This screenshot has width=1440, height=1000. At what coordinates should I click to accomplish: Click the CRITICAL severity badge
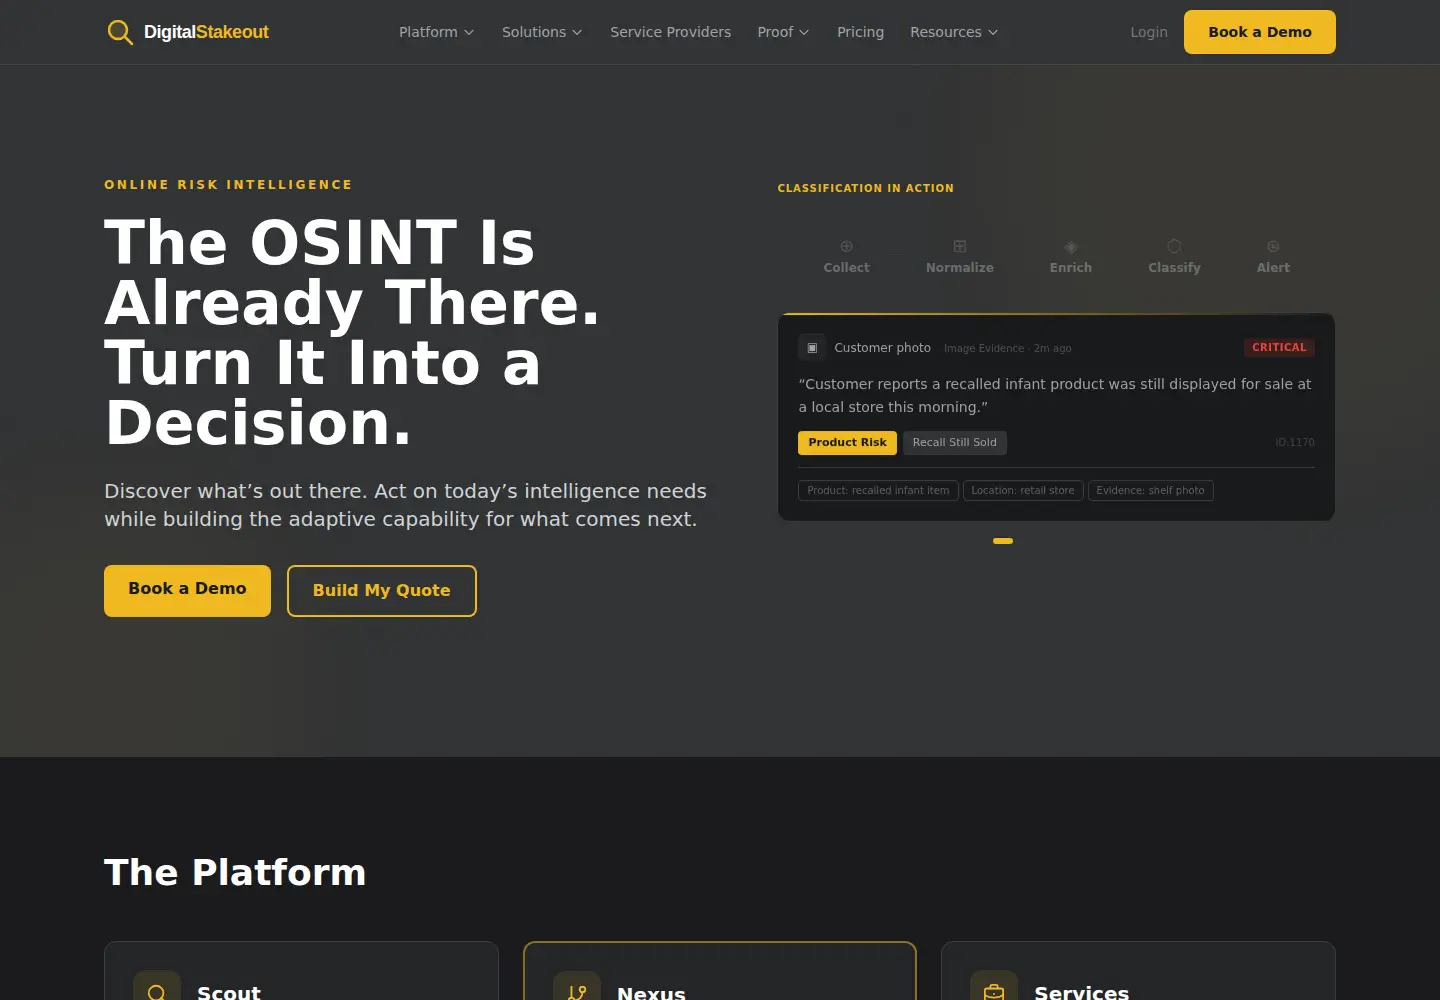pyautogui.click(x=1279, y=347)
